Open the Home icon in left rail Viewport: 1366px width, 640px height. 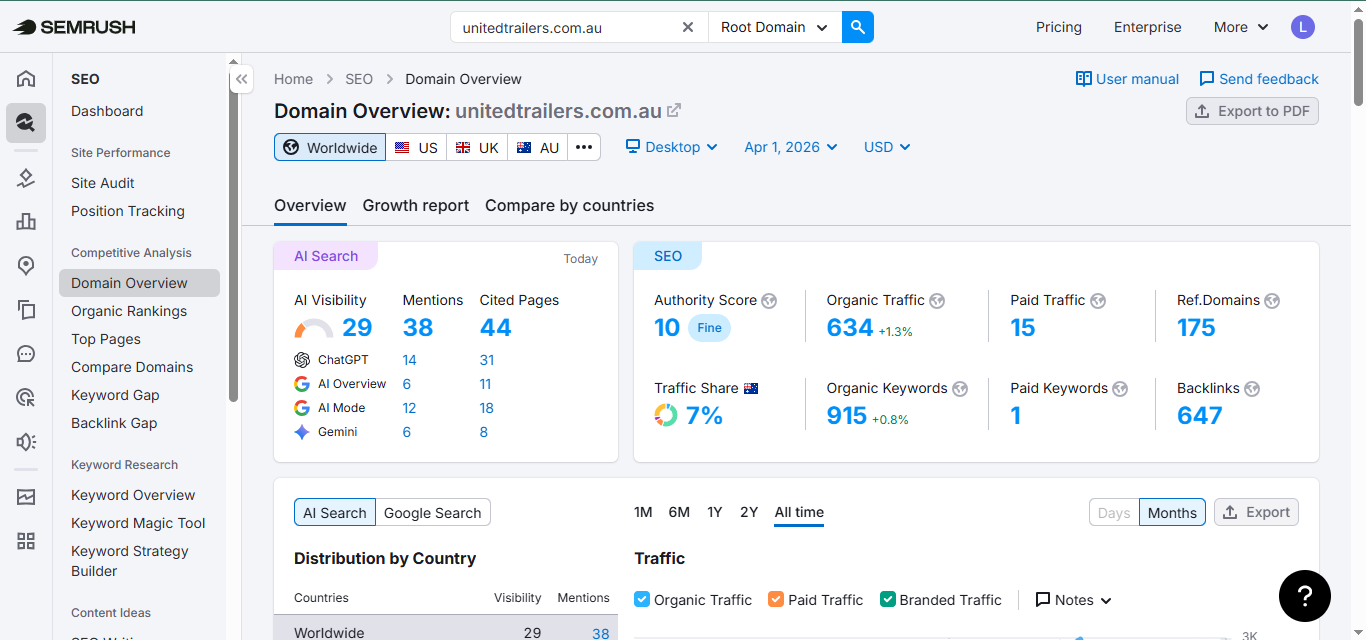point(26,79)
